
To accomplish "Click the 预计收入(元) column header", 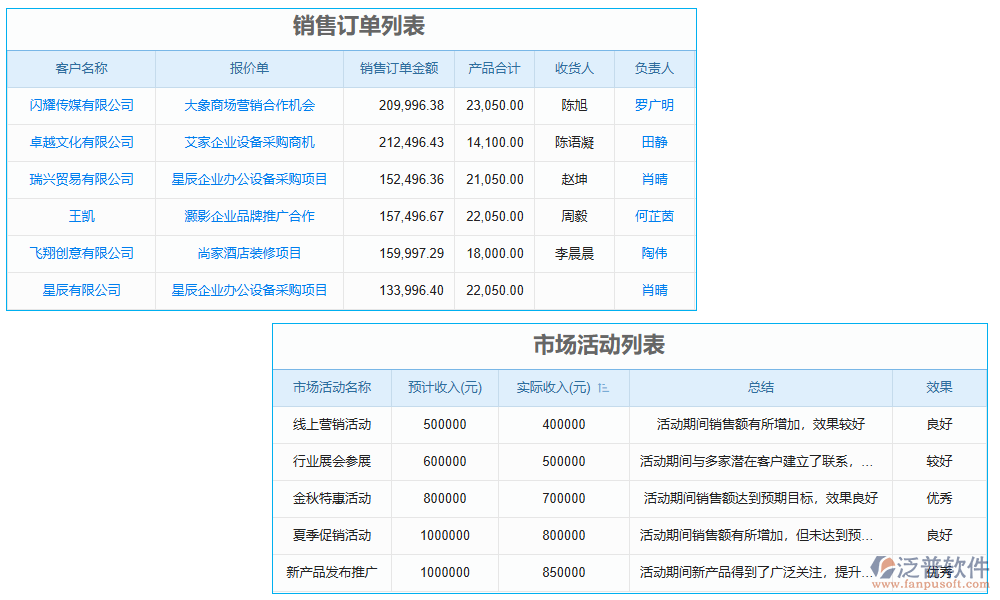I will point(443,388).
